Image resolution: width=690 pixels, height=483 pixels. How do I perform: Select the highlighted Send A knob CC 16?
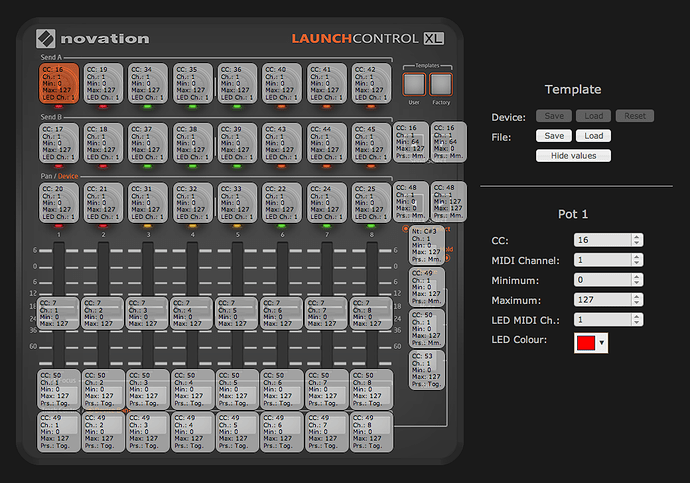(59, 83)
